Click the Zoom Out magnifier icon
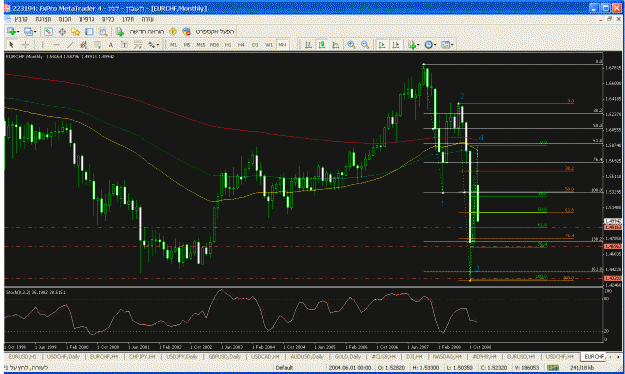The width and height of the screenshot is (625, 374). [x=365, y=45]
